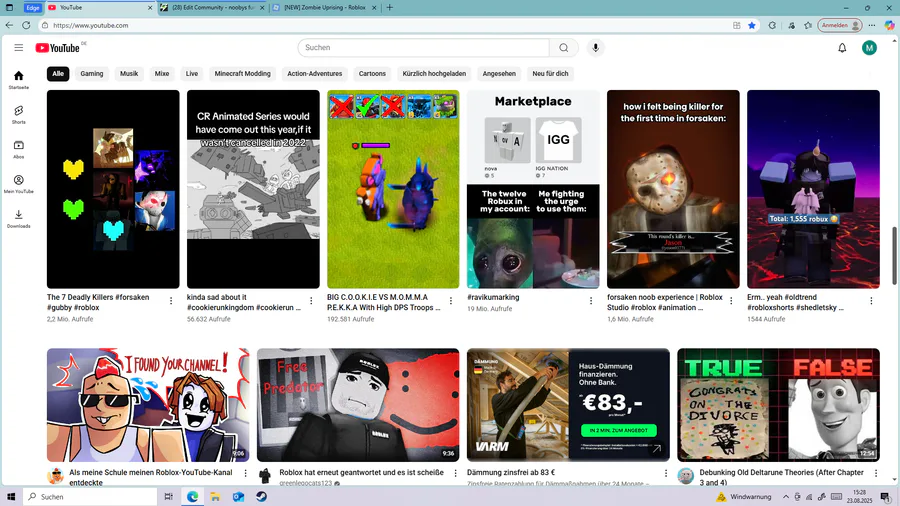Image resolution: width=900 pixels, height=506 pixels.
Task: Launch Steam from the taskbar
Action: tap(261, 497)
